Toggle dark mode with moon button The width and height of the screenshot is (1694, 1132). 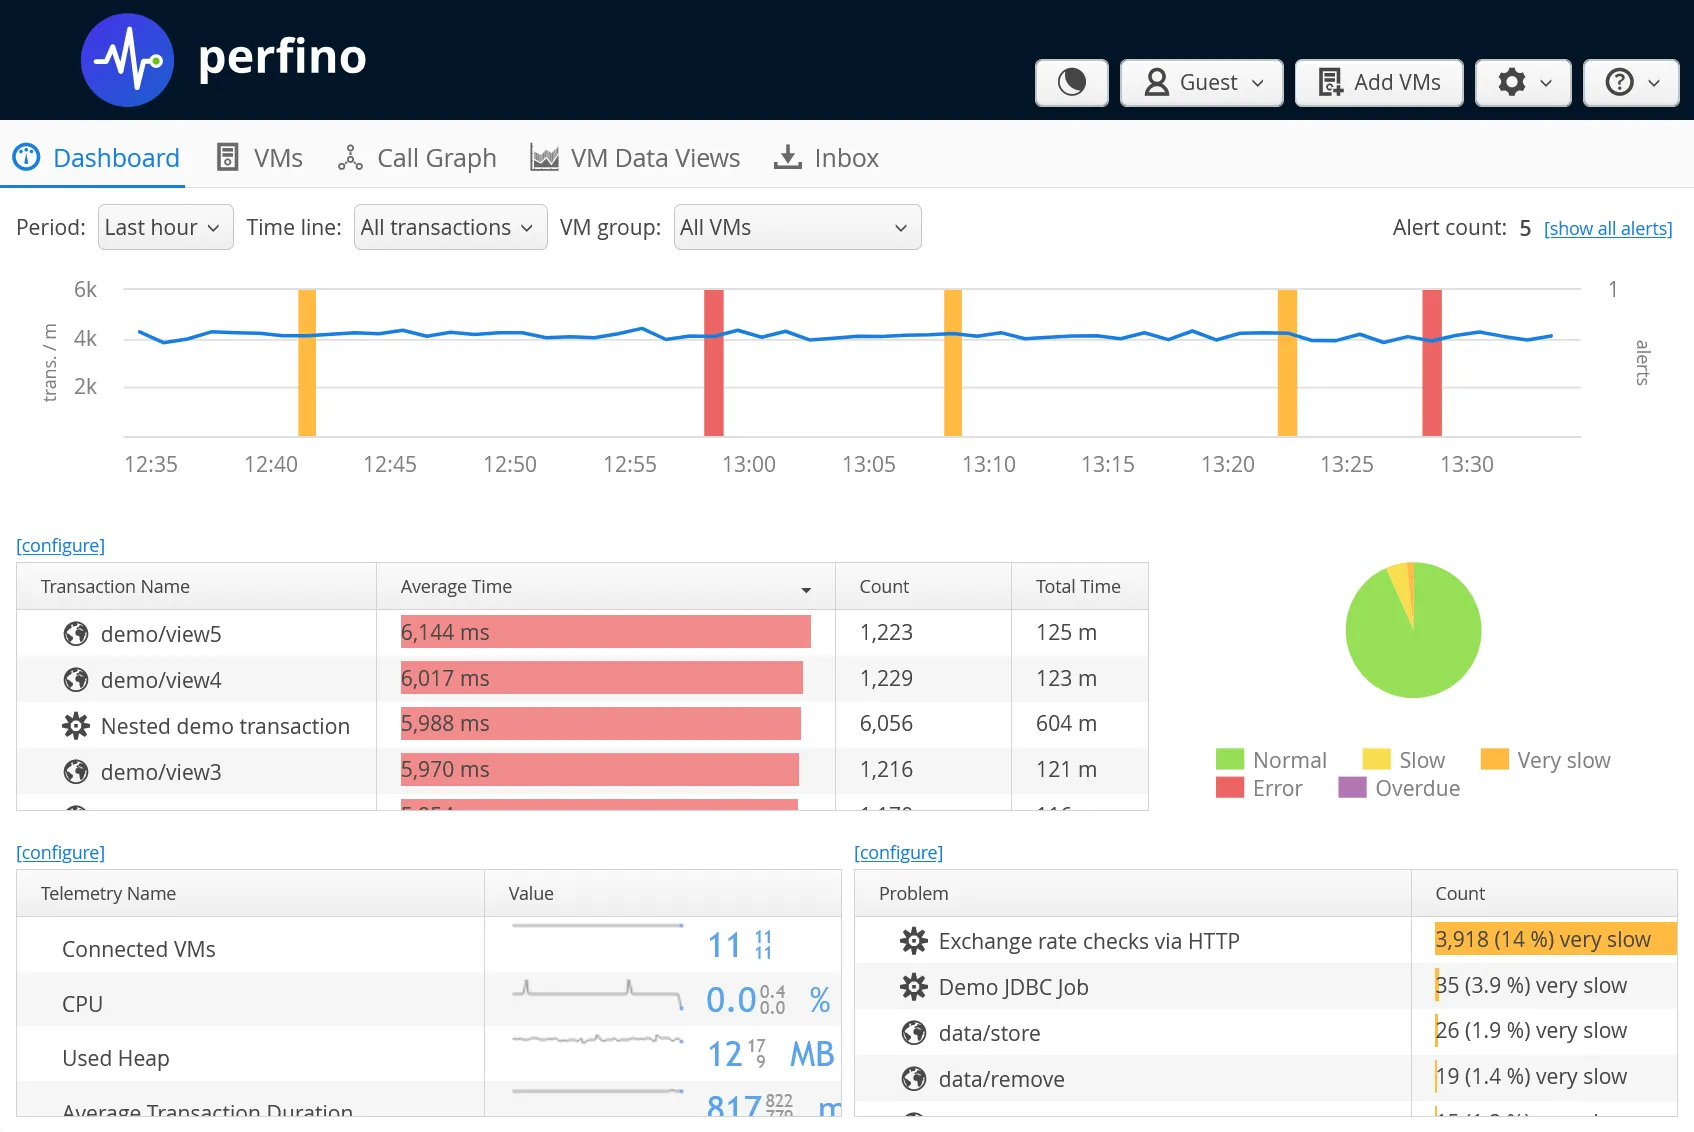tap(1071, 82)
